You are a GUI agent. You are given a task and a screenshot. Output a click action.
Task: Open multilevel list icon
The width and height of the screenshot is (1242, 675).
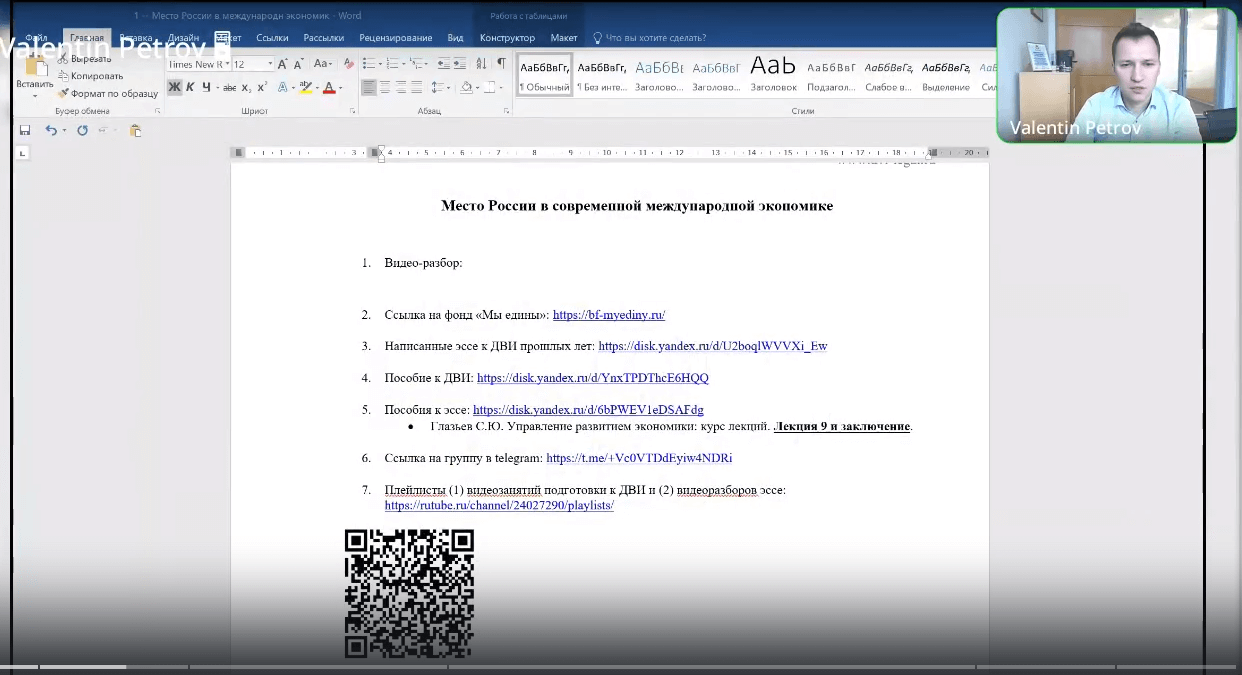point(416,64)
